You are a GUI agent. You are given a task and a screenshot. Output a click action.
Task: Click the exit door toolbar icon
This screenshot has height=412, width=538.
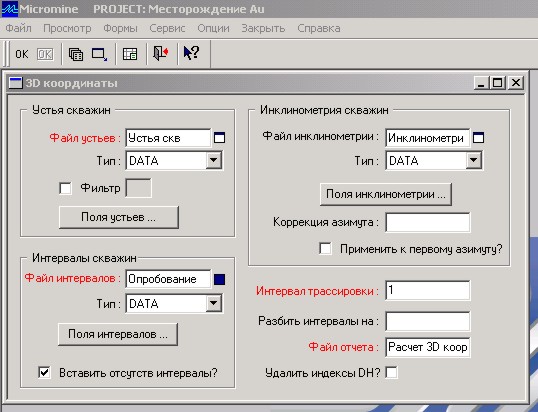161,54
